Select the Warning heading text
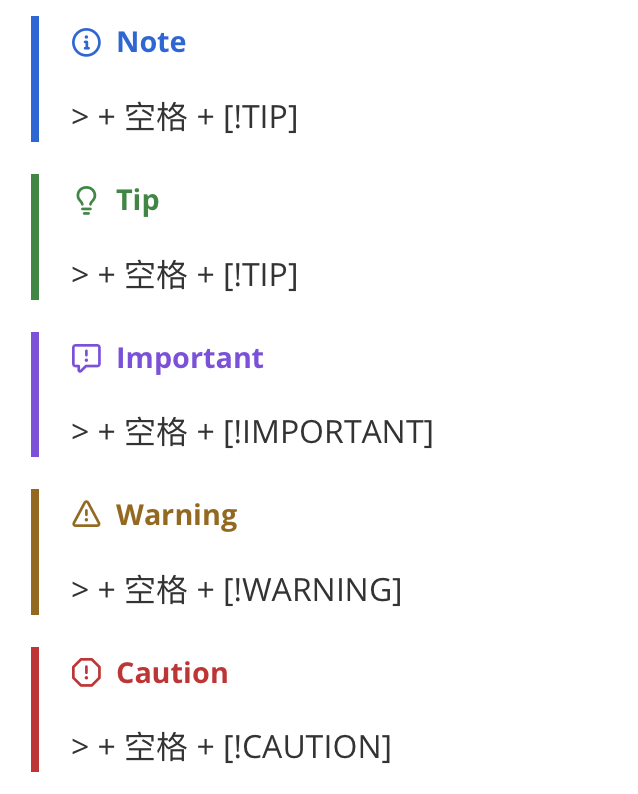 click(x=177, y=515)
